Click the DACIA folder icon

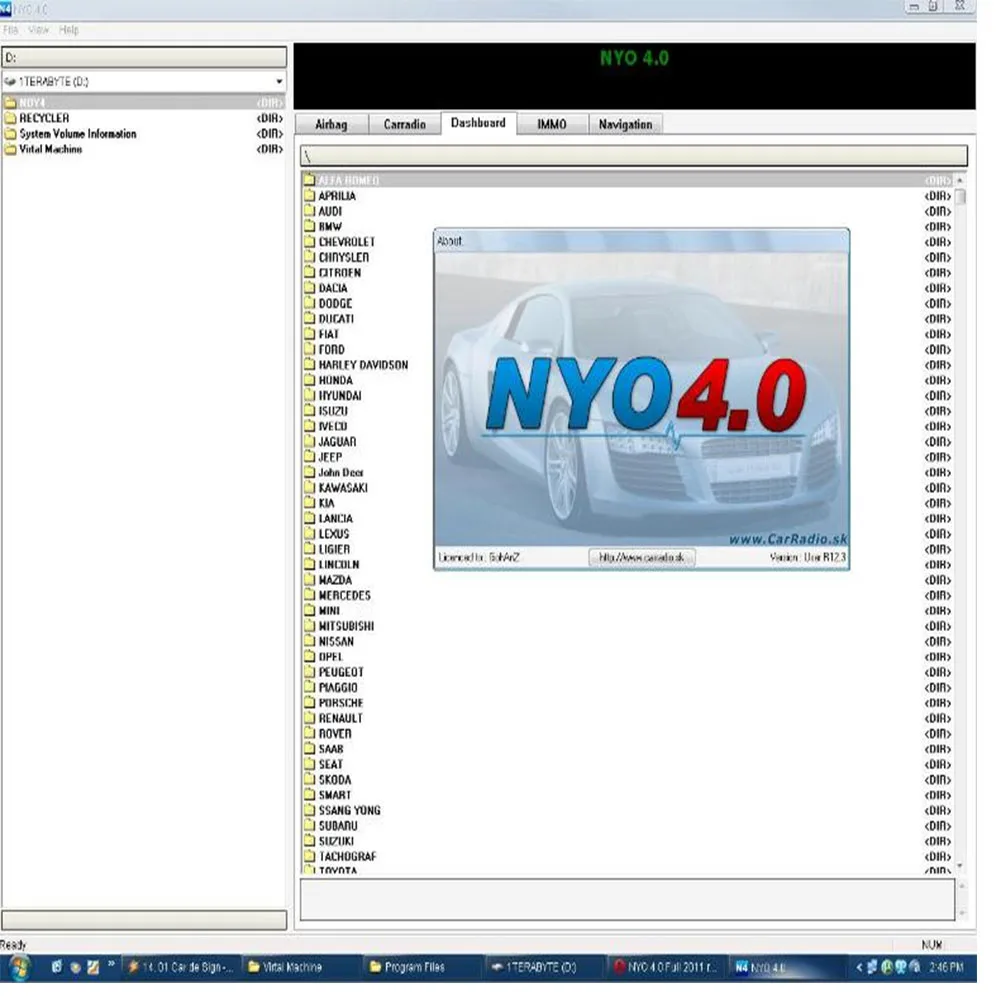309,288
